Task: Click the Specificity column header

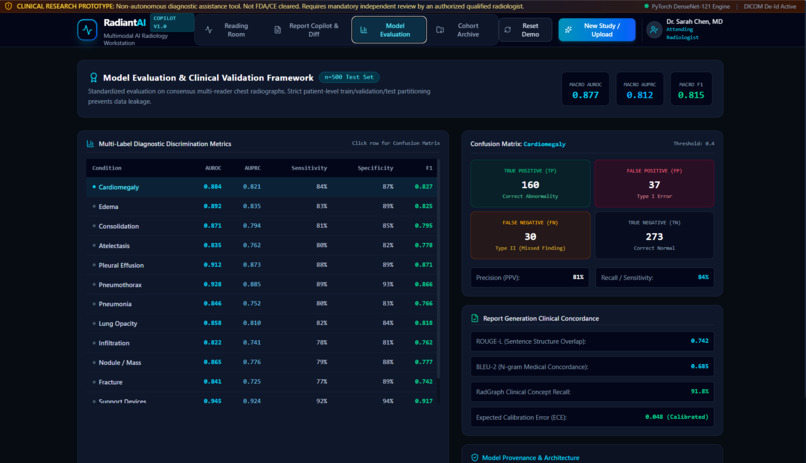Action: [x=375, y=168]
